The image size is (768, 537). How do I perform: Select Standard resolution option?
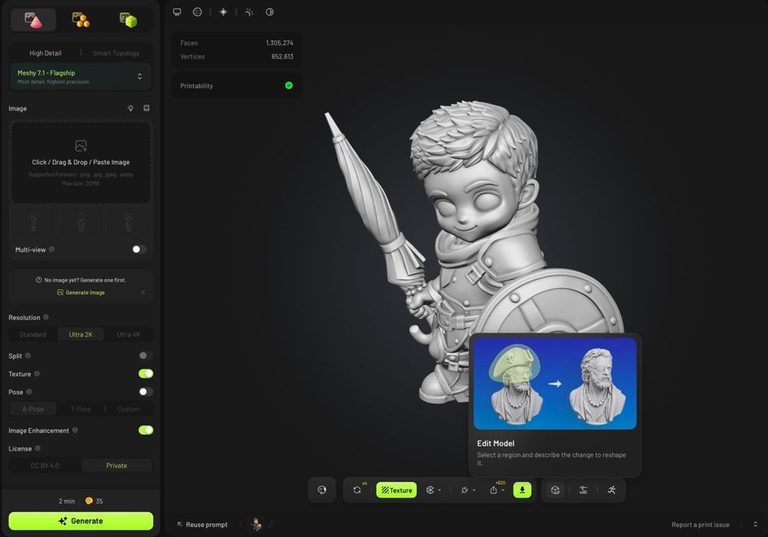[33, 335]
